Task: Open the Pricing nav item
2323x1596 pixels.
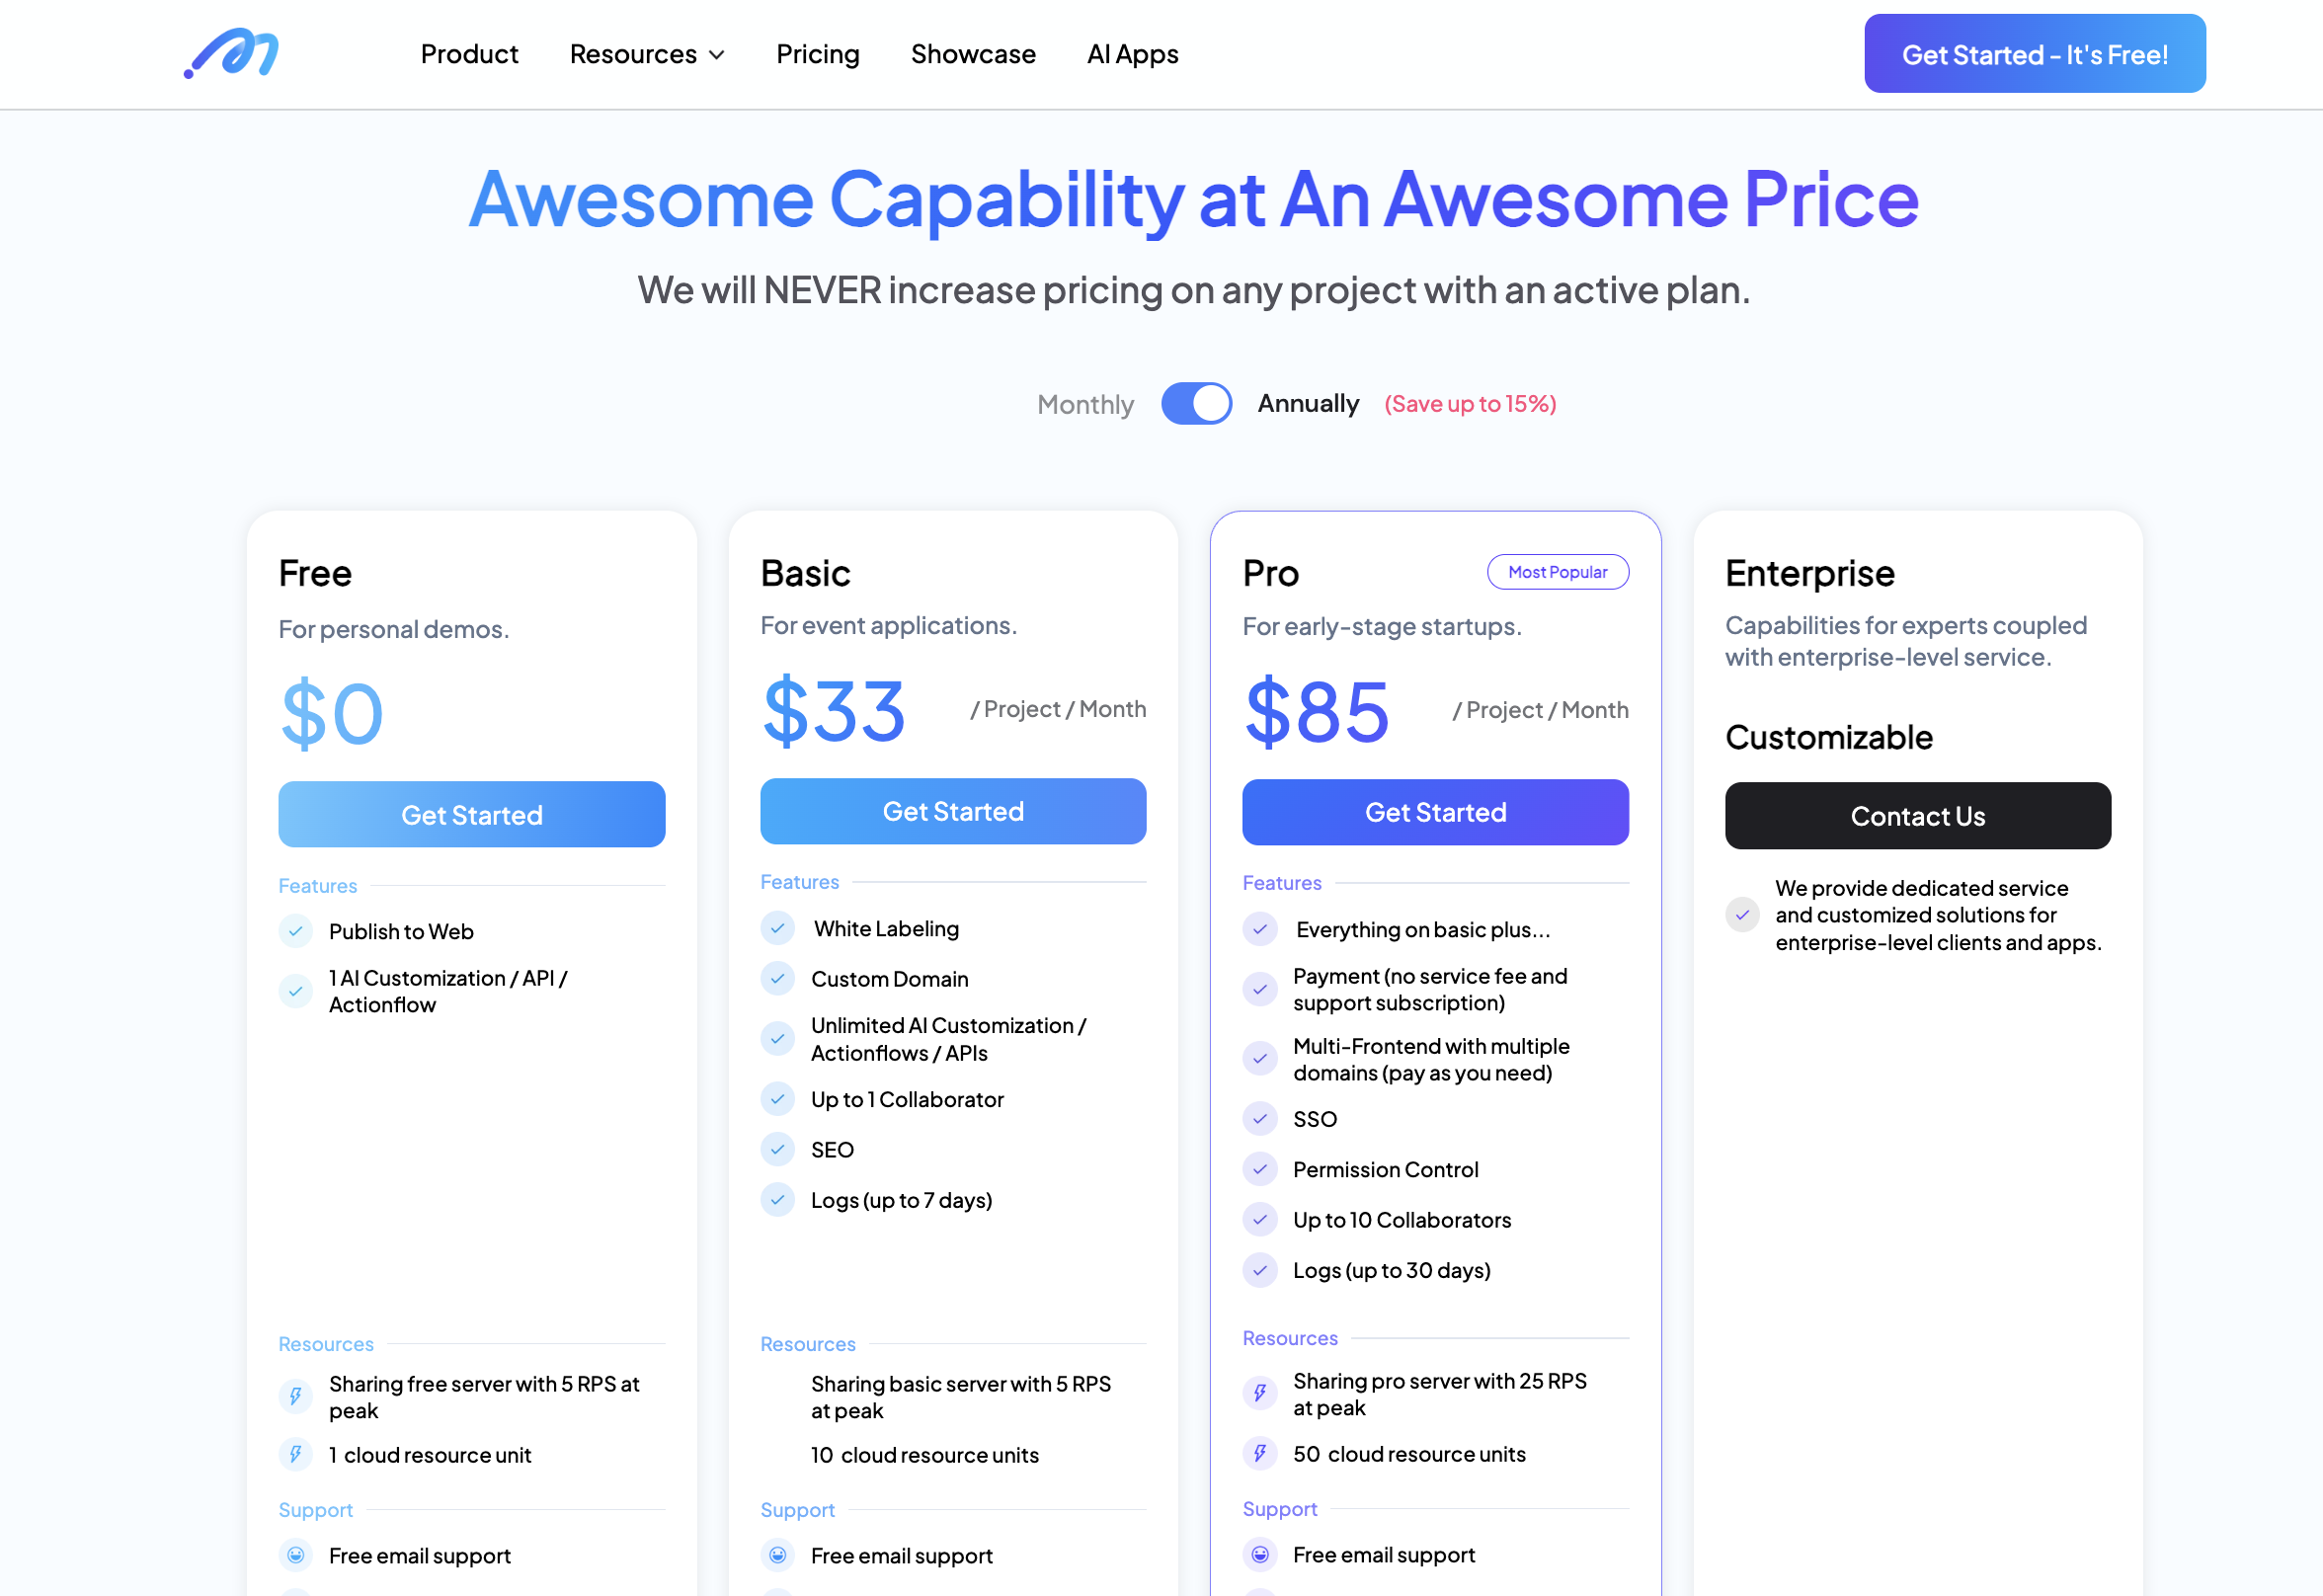Action: tap(817, 54)
